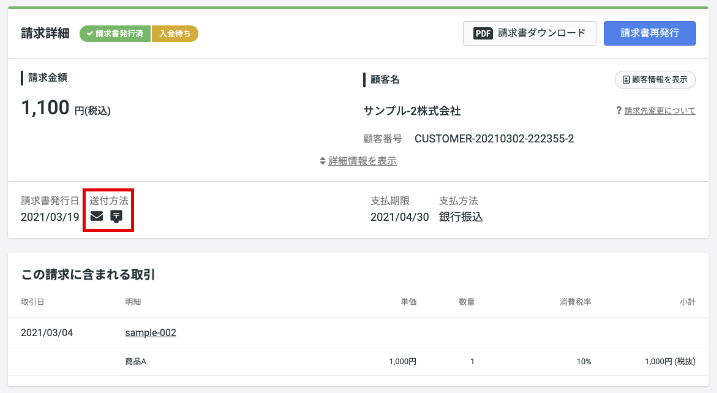Click the customer name サンプル-2株式会社

coord(412,111)
